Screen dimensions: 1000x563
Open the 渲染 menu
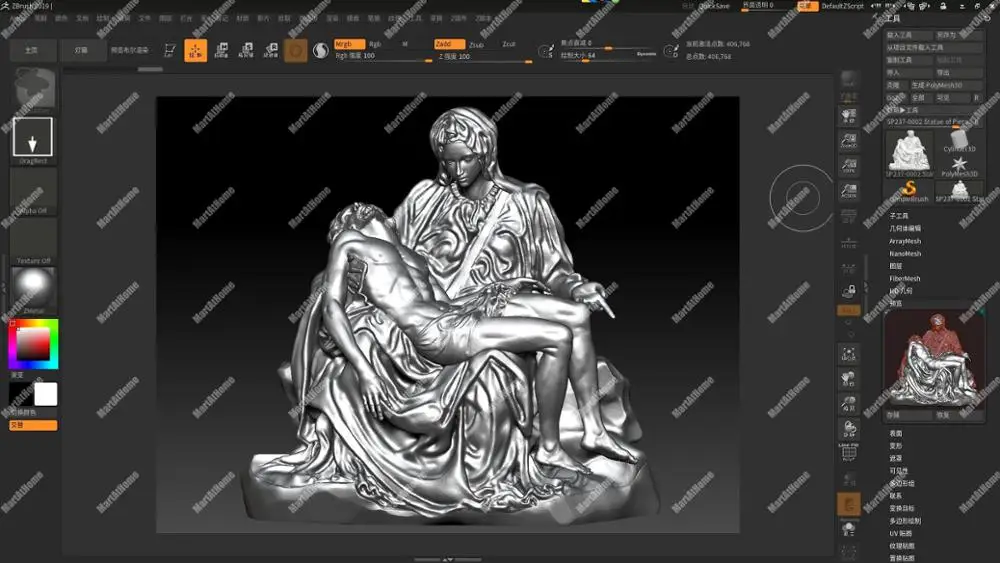[332, 18]
